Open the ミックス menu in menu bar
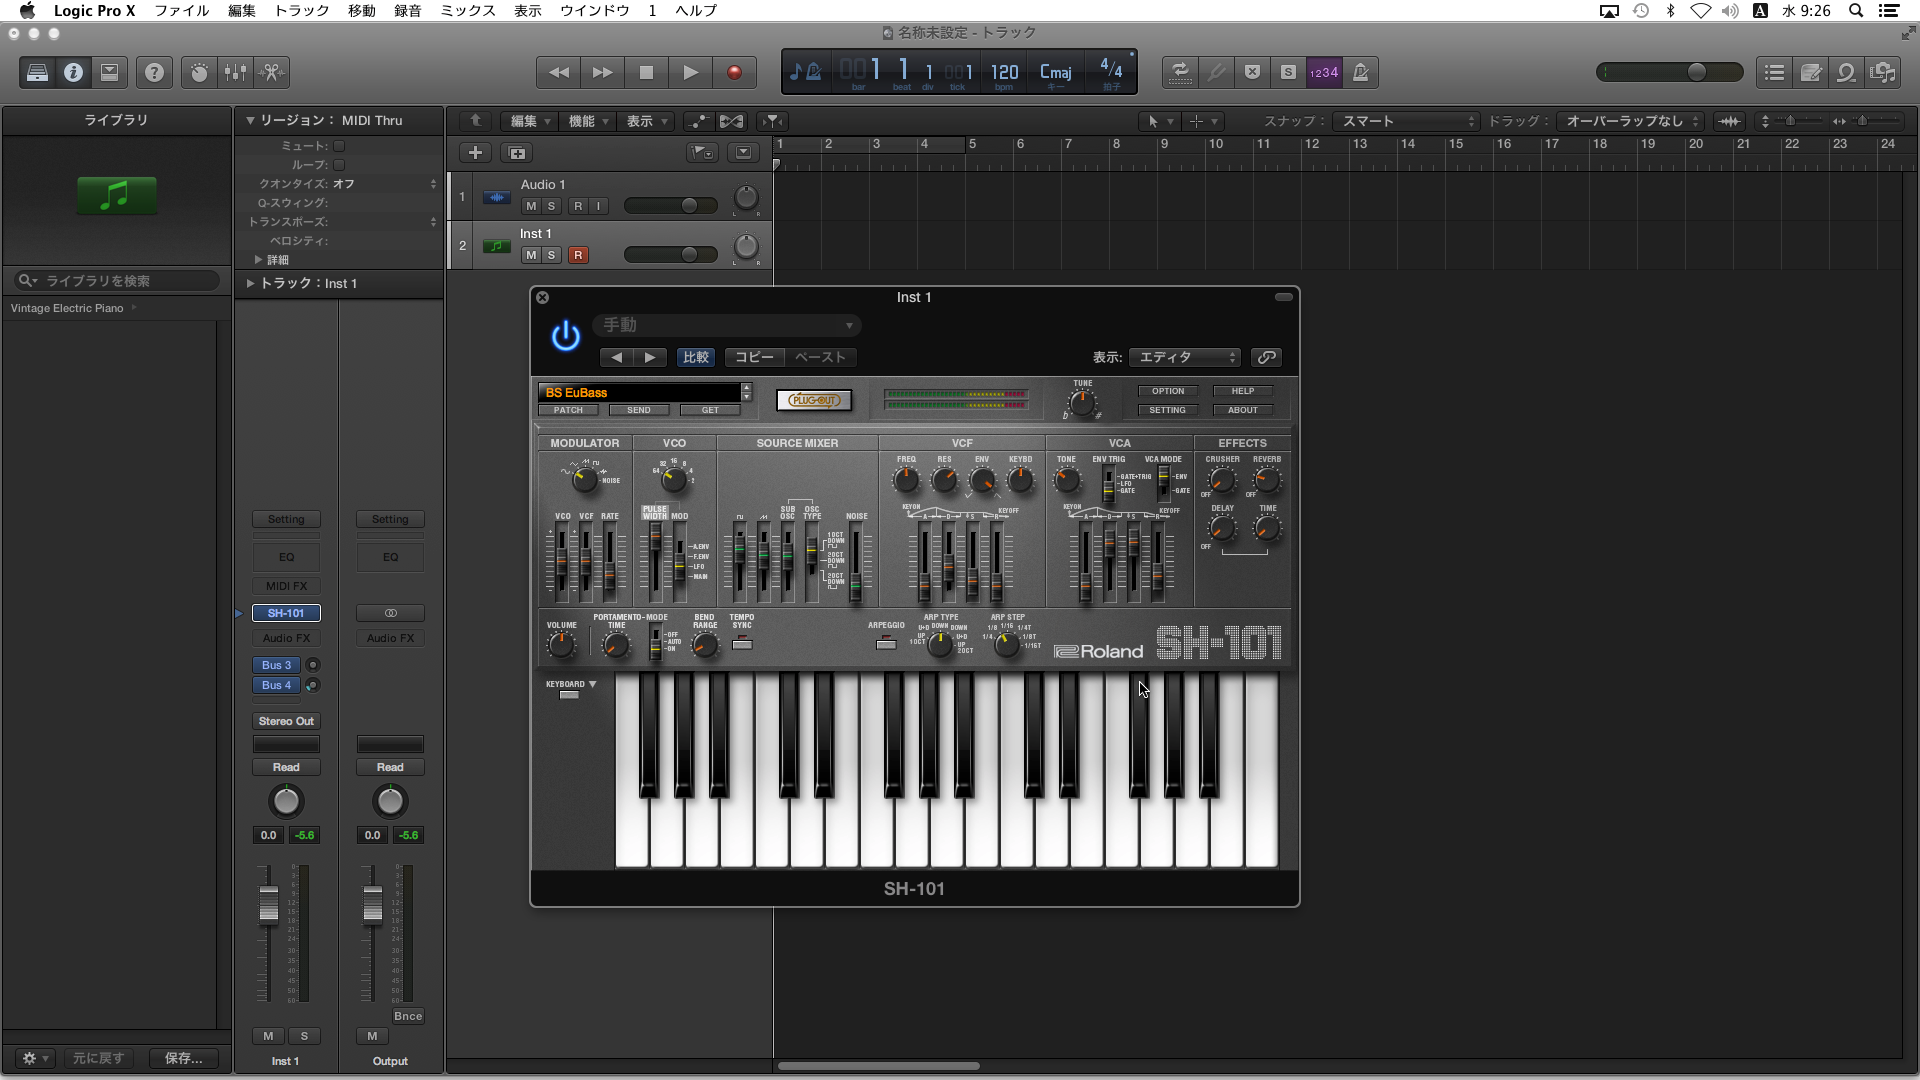Image resolution: width=1920 pixels, height=1080 pixels. pyautogui.click(x=468, y=11)
